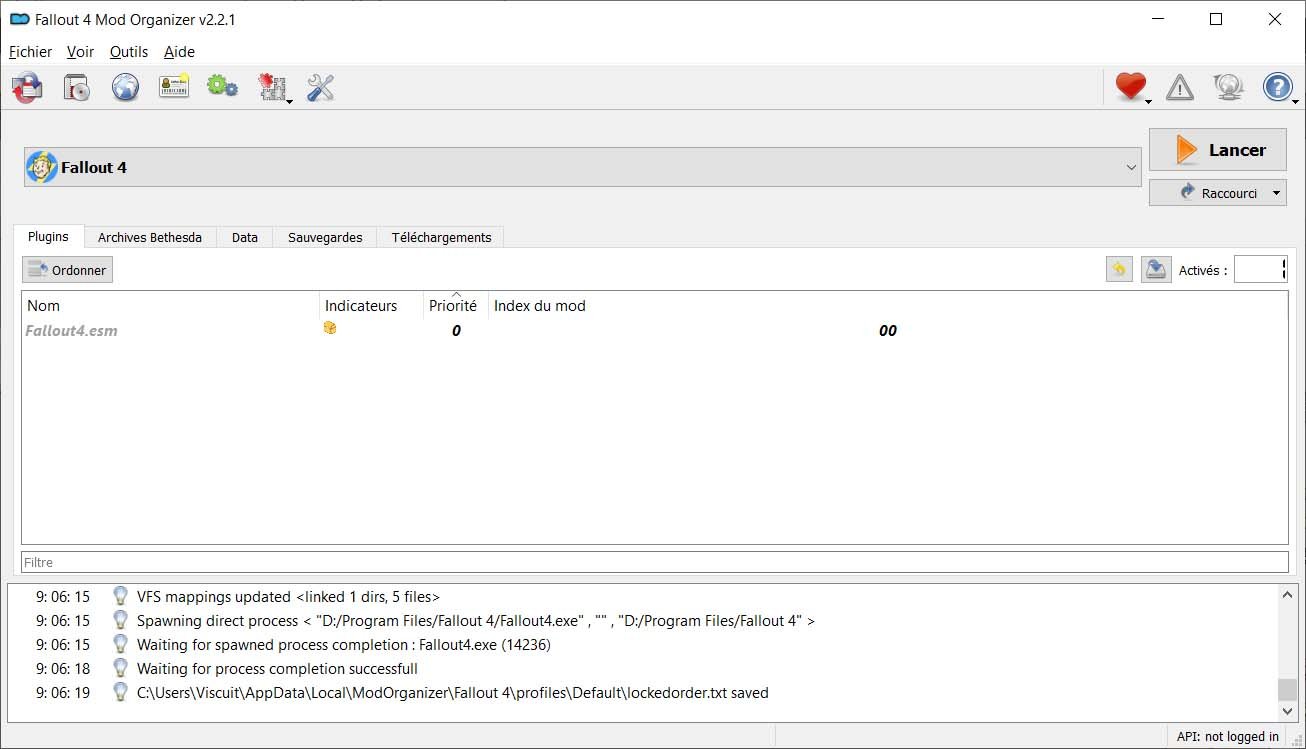Screen dimensions: 1306x749
Task: Close the Mod Organizer window
Action: pyautogui.click(x=1275, y=19)
